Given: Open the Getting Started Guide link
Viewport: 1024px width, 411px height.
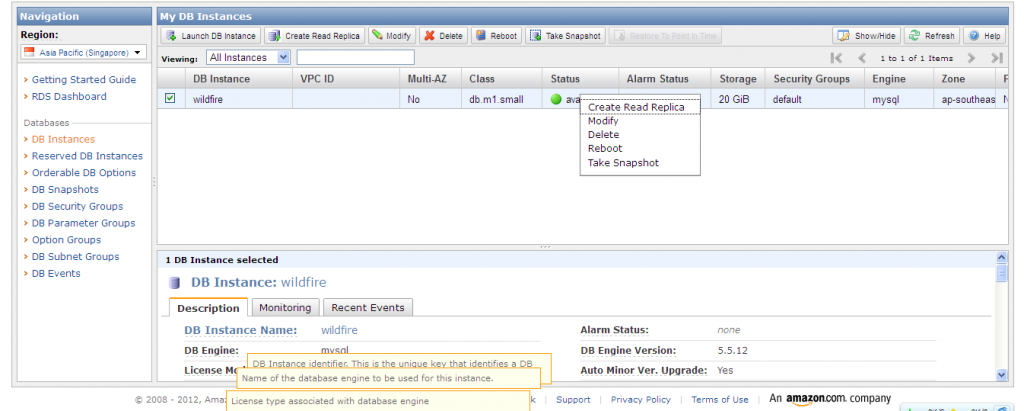Looking at the screenshot, I should pos(84,80).
